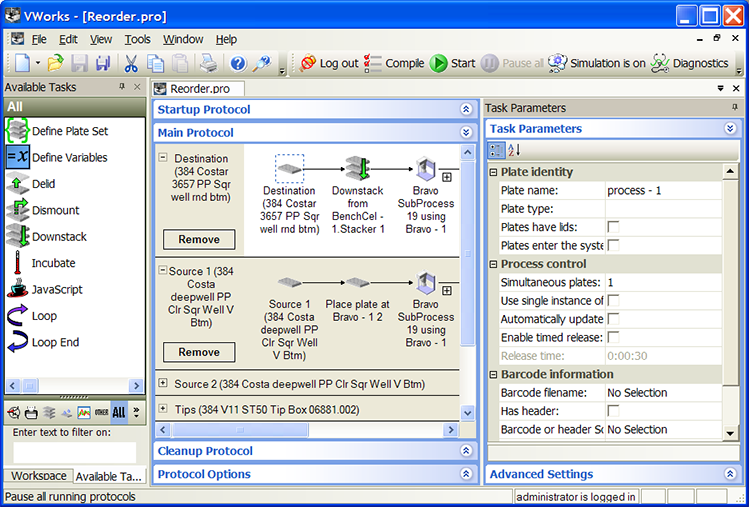Click the green Start protocol icon
The height and width of the screenshot is (507, 749).
439,63
